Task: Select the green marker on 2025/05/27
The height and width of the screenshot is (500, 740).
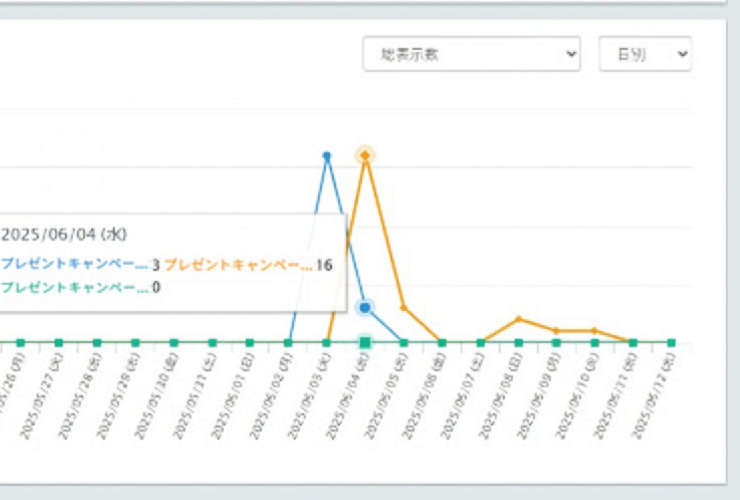Action: point(59,343)
